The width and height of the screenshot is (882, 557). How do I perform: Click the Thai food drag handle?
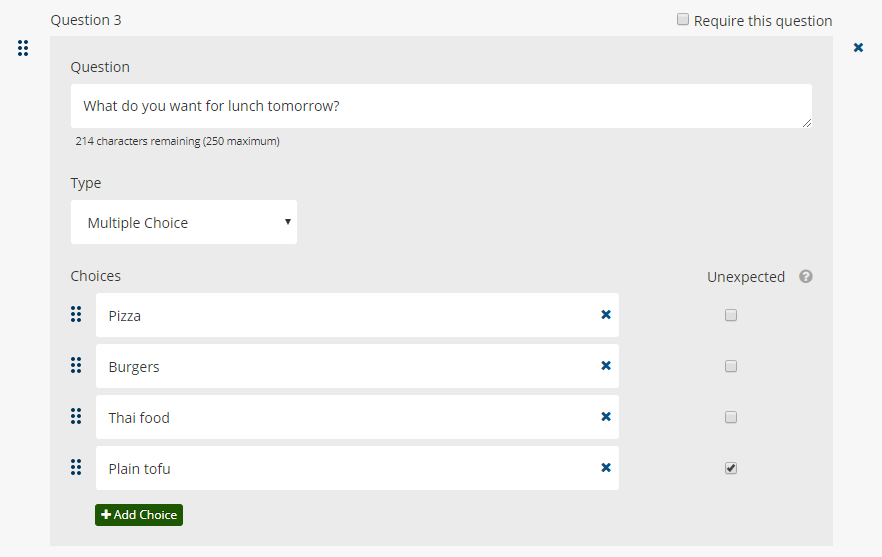tap(76, 416)
